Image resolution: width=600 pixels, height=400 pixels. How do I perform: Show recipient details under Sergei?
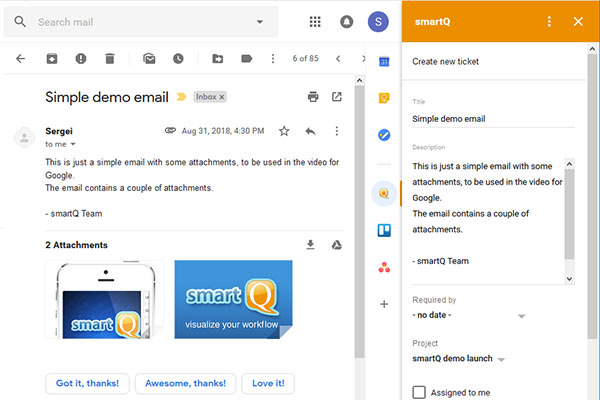coord(73,144)
